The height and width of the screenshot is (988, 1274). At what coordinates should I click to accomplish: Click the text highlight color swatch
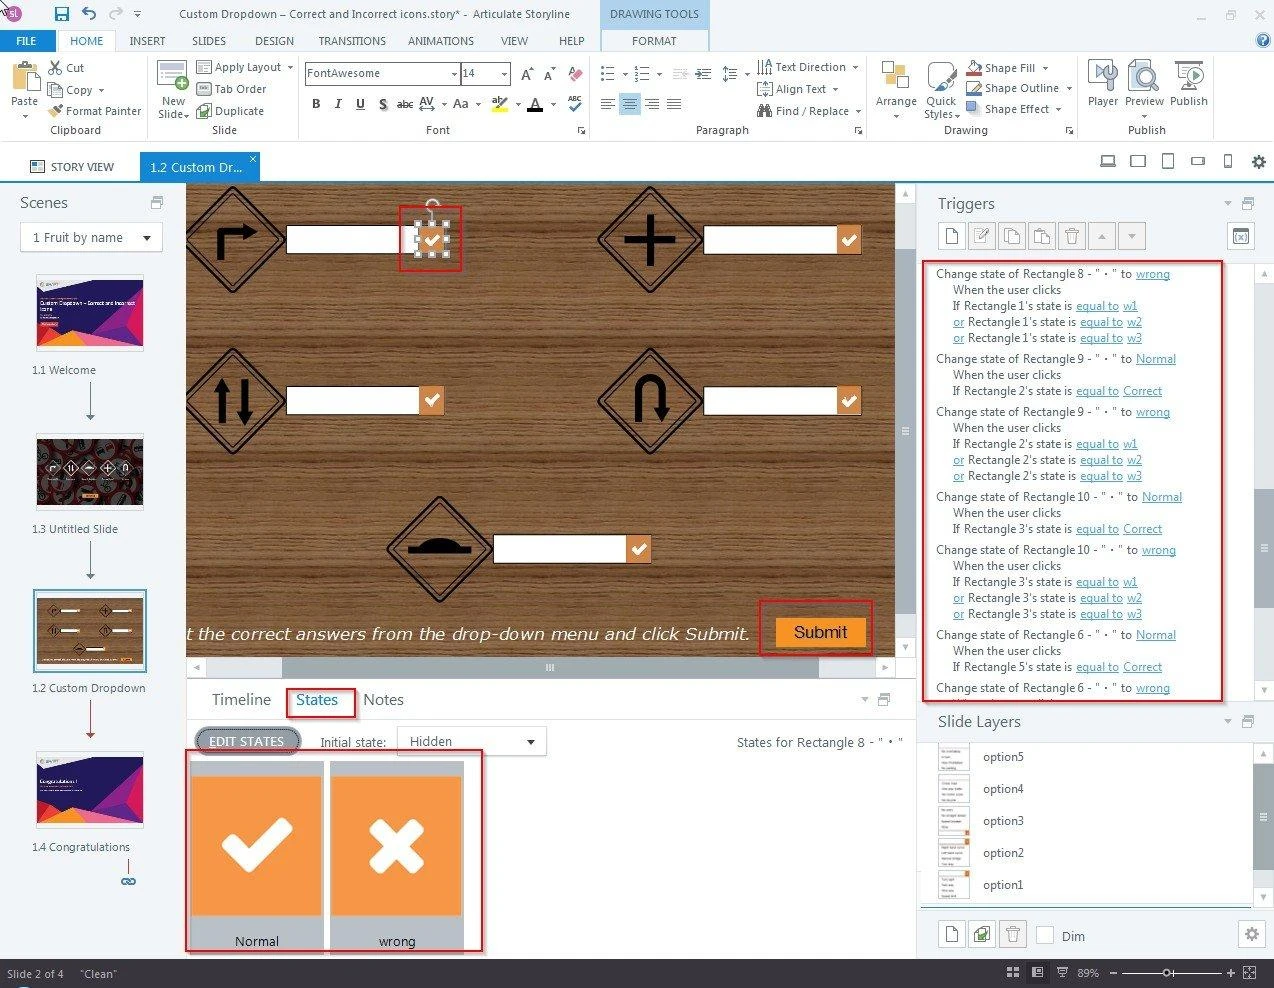[x=499, y=104]
